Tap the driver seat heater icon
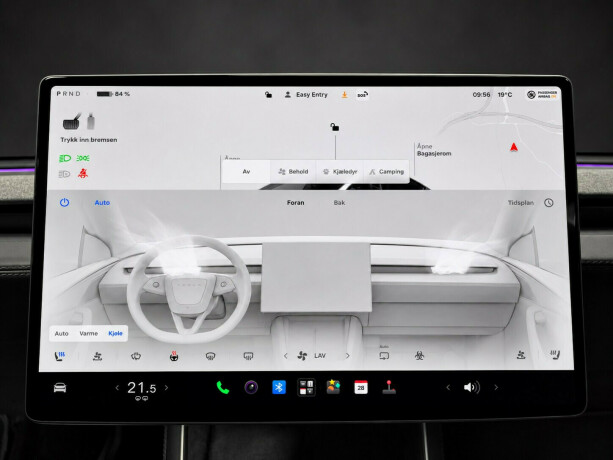 point(59,356)
